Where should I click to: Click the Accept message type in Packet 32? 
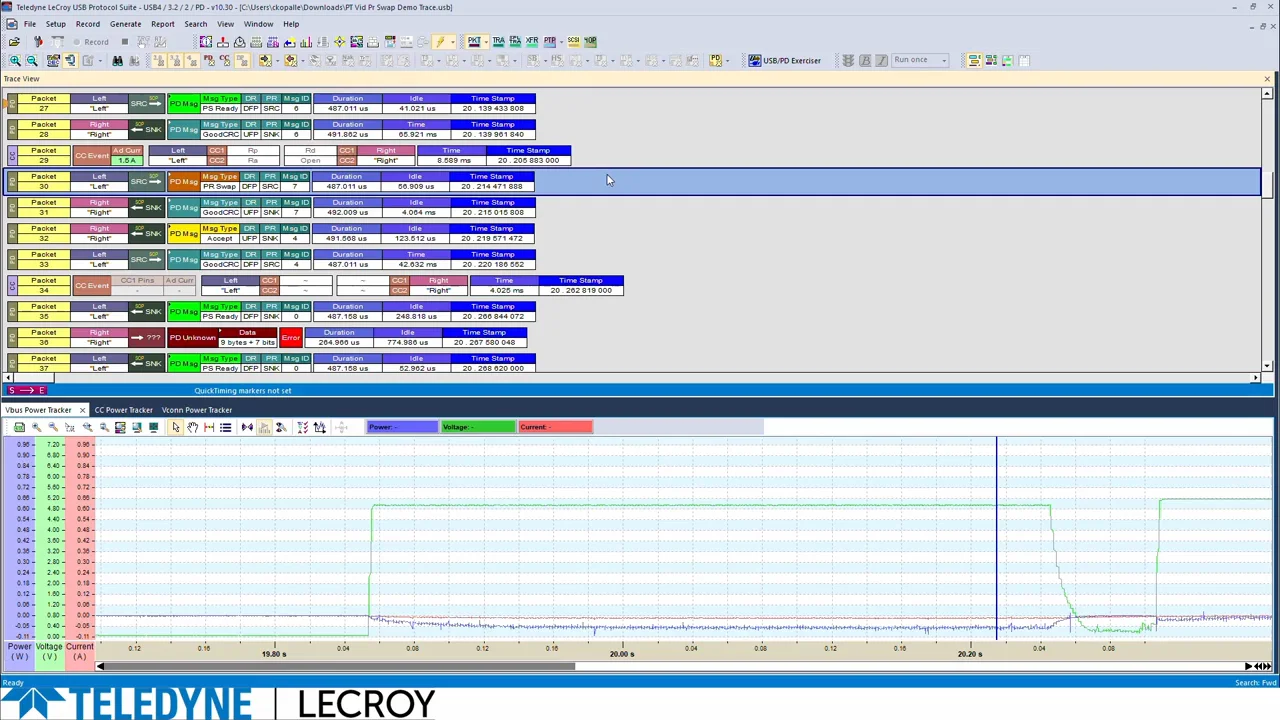(x=220, y=238)
